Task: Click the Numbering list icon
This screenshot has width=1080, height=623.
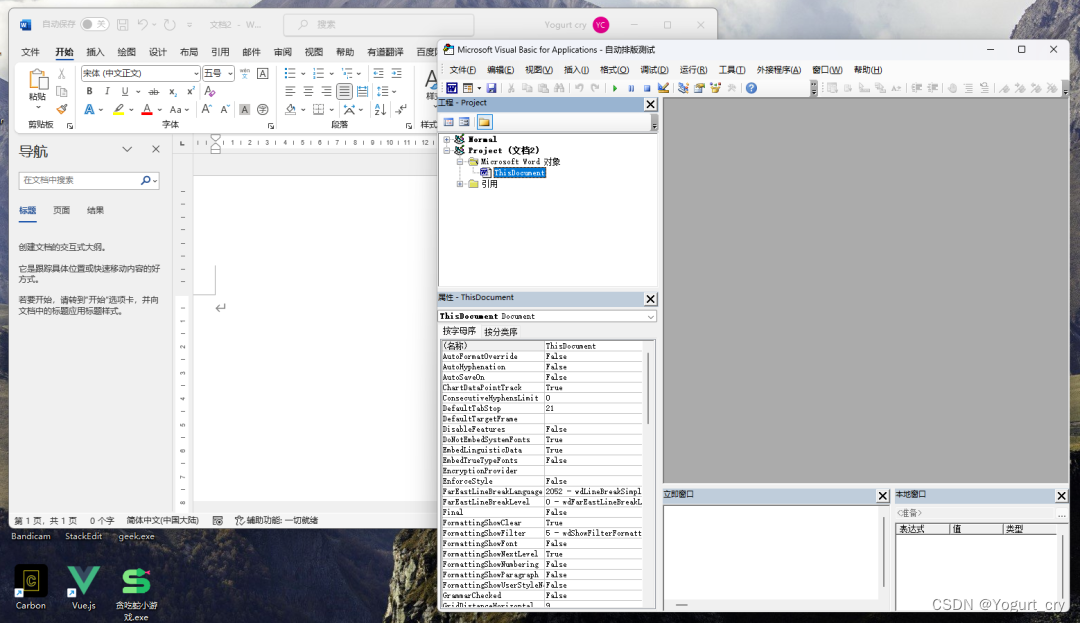Action: [x=318, y=73]
